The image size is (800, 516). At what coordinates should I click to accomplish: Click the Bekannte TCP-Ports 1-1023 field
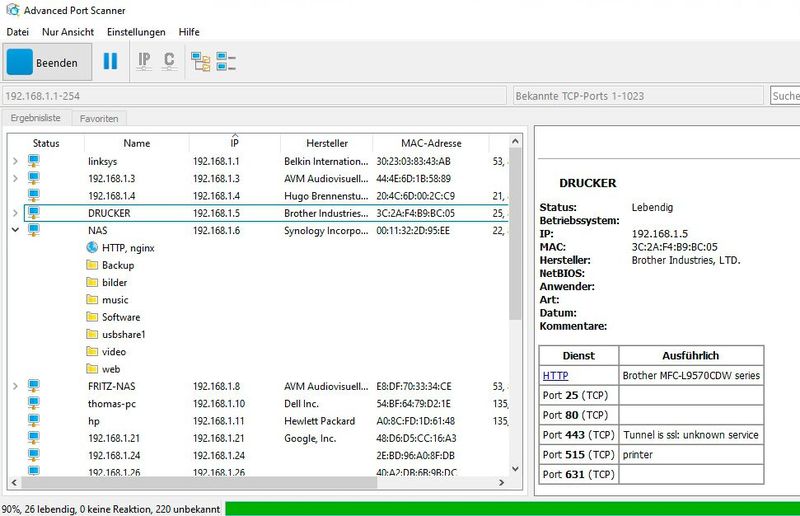(x=638, y=96)
